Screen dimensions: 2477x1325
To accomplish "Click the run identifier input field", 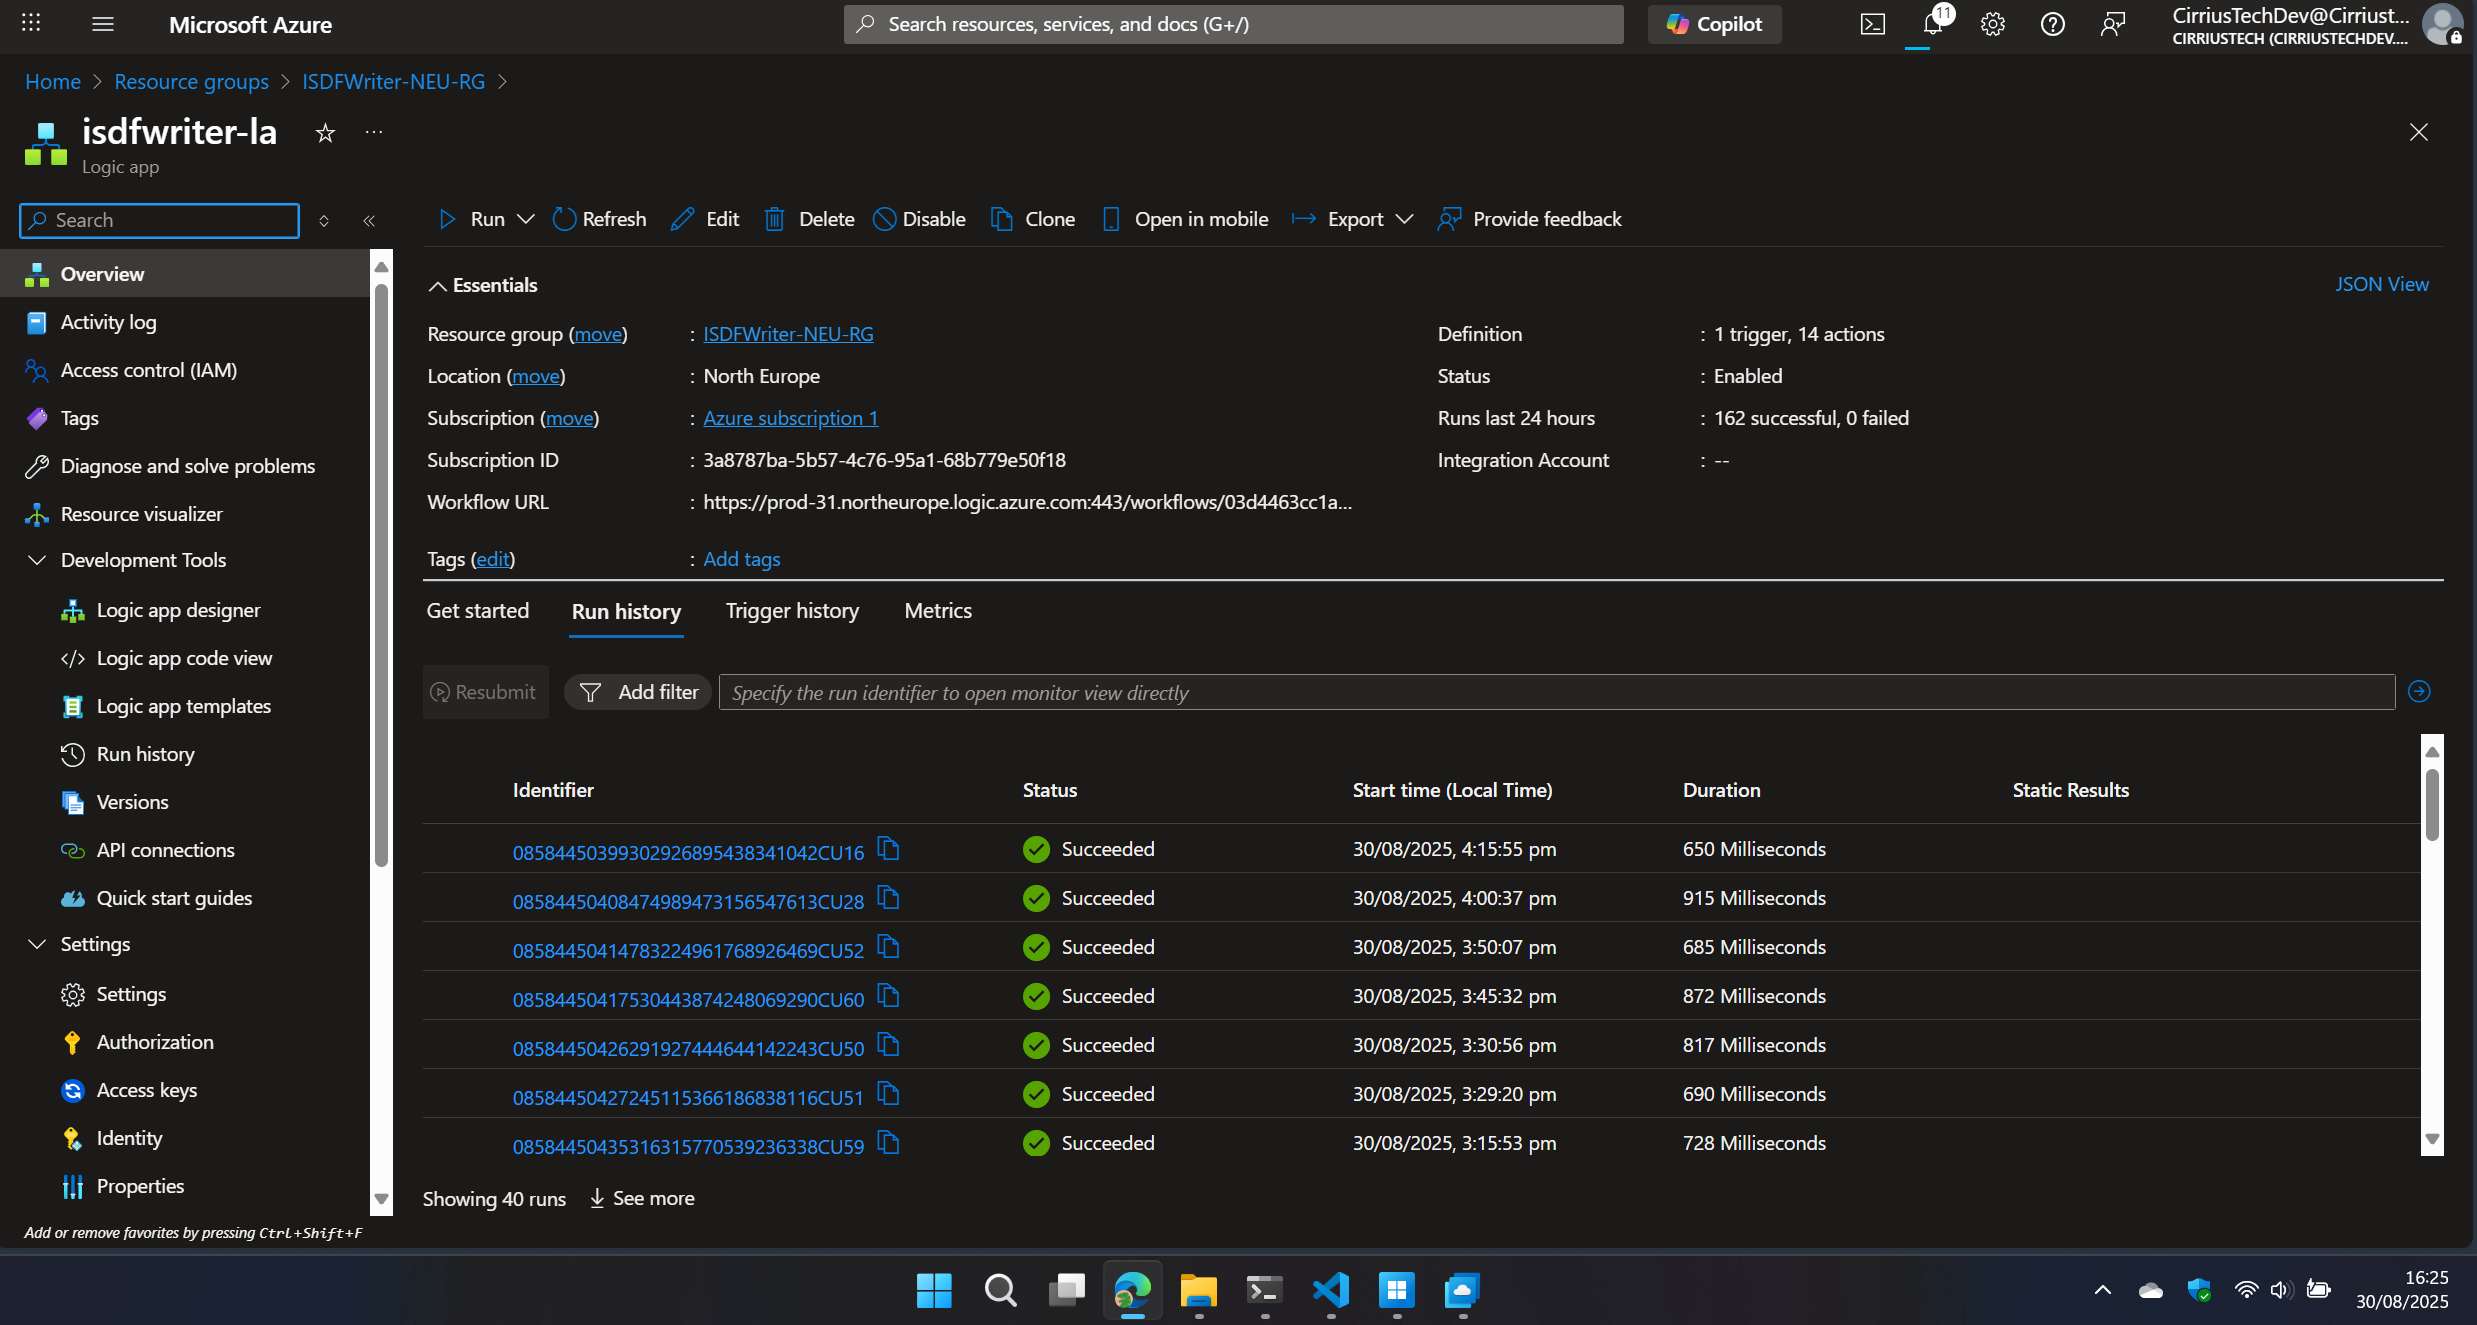I will [x=1556, y=692].
